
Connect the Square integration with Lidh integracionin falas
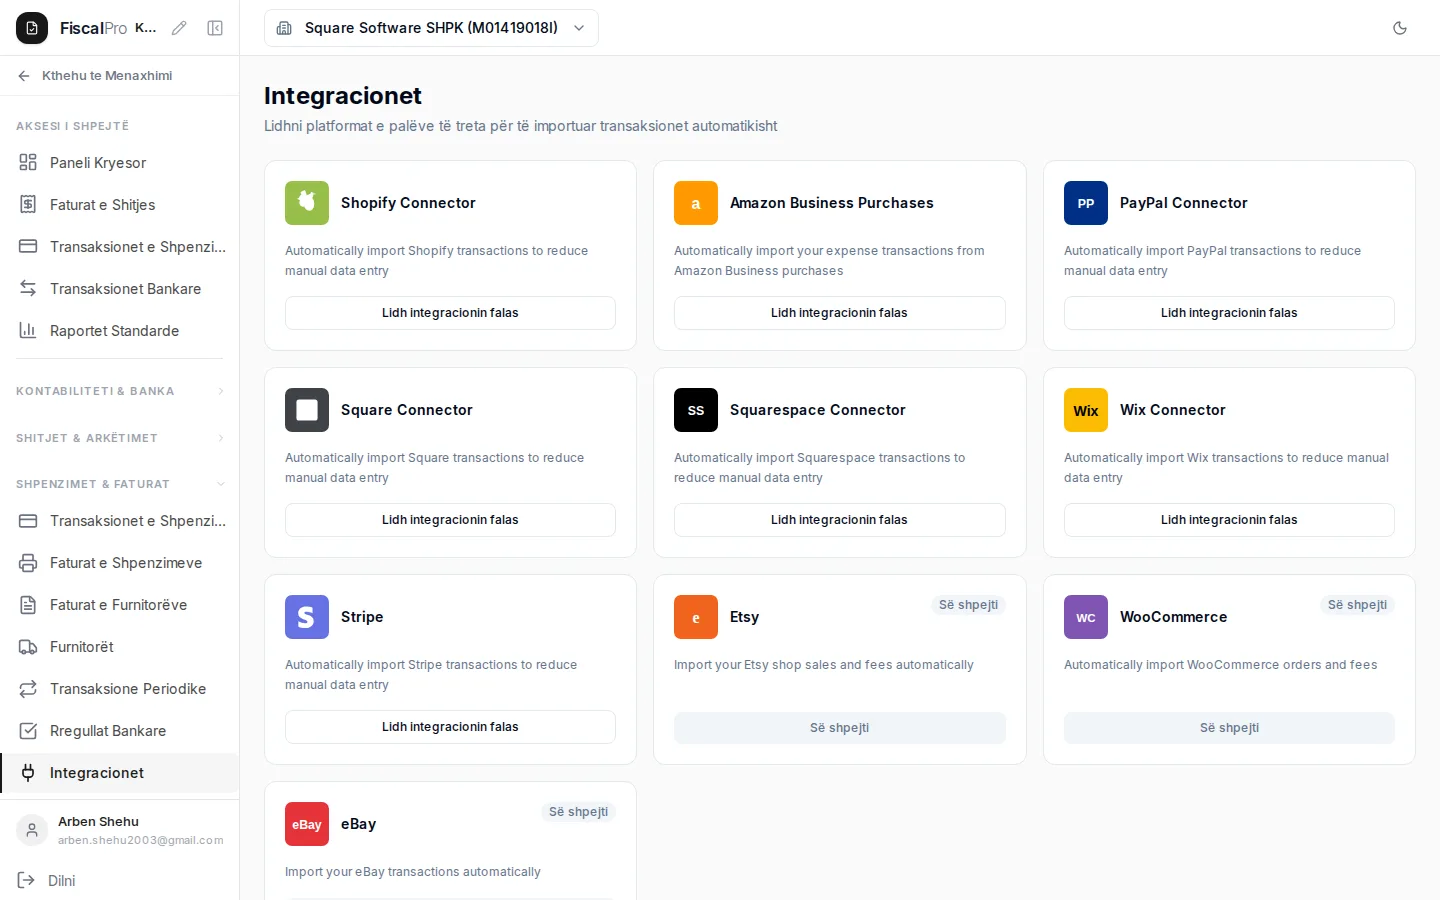[x=450, y=520]
